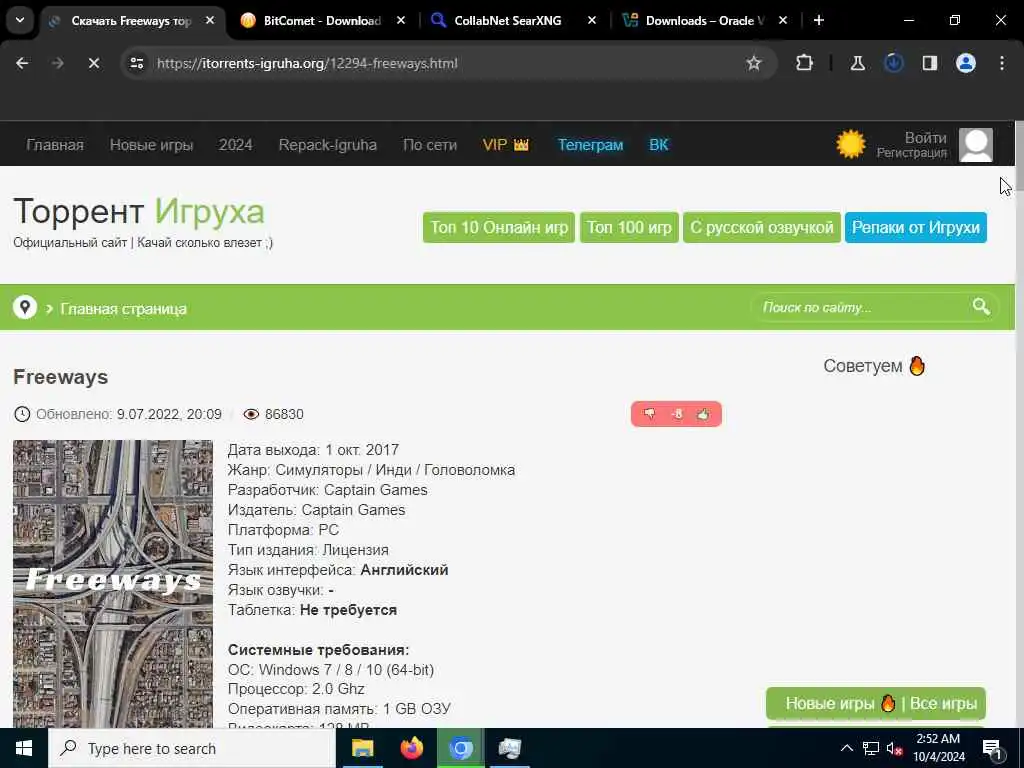Open the downloads icon in toolbar
Image resolution: width=1024 pixels, height=768 pixels.
[893, 63]
